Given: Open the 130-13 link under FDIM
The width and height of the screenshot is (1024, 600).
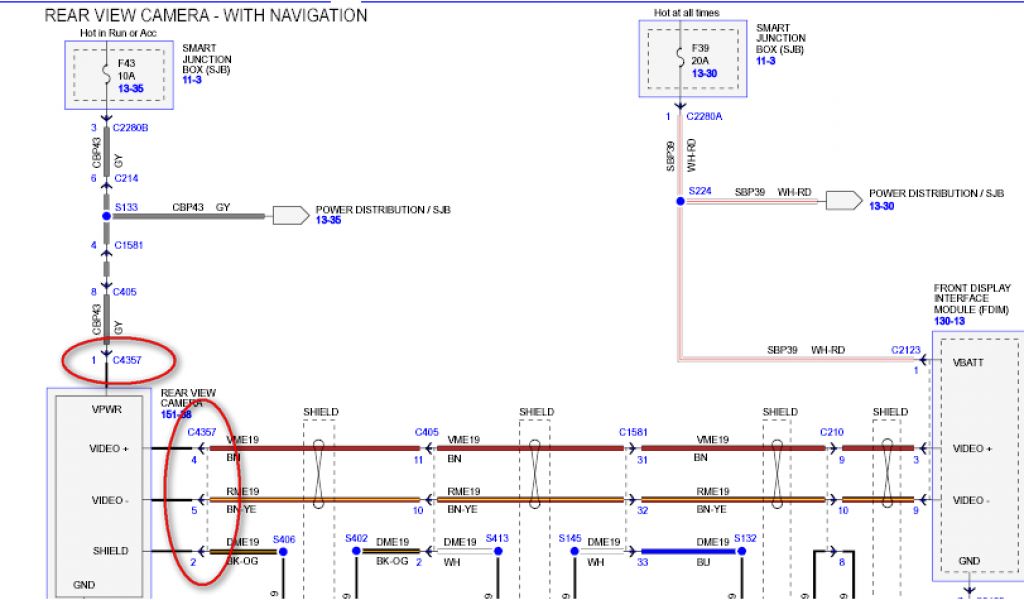Looking at the screenshot, I should (951, 320).
